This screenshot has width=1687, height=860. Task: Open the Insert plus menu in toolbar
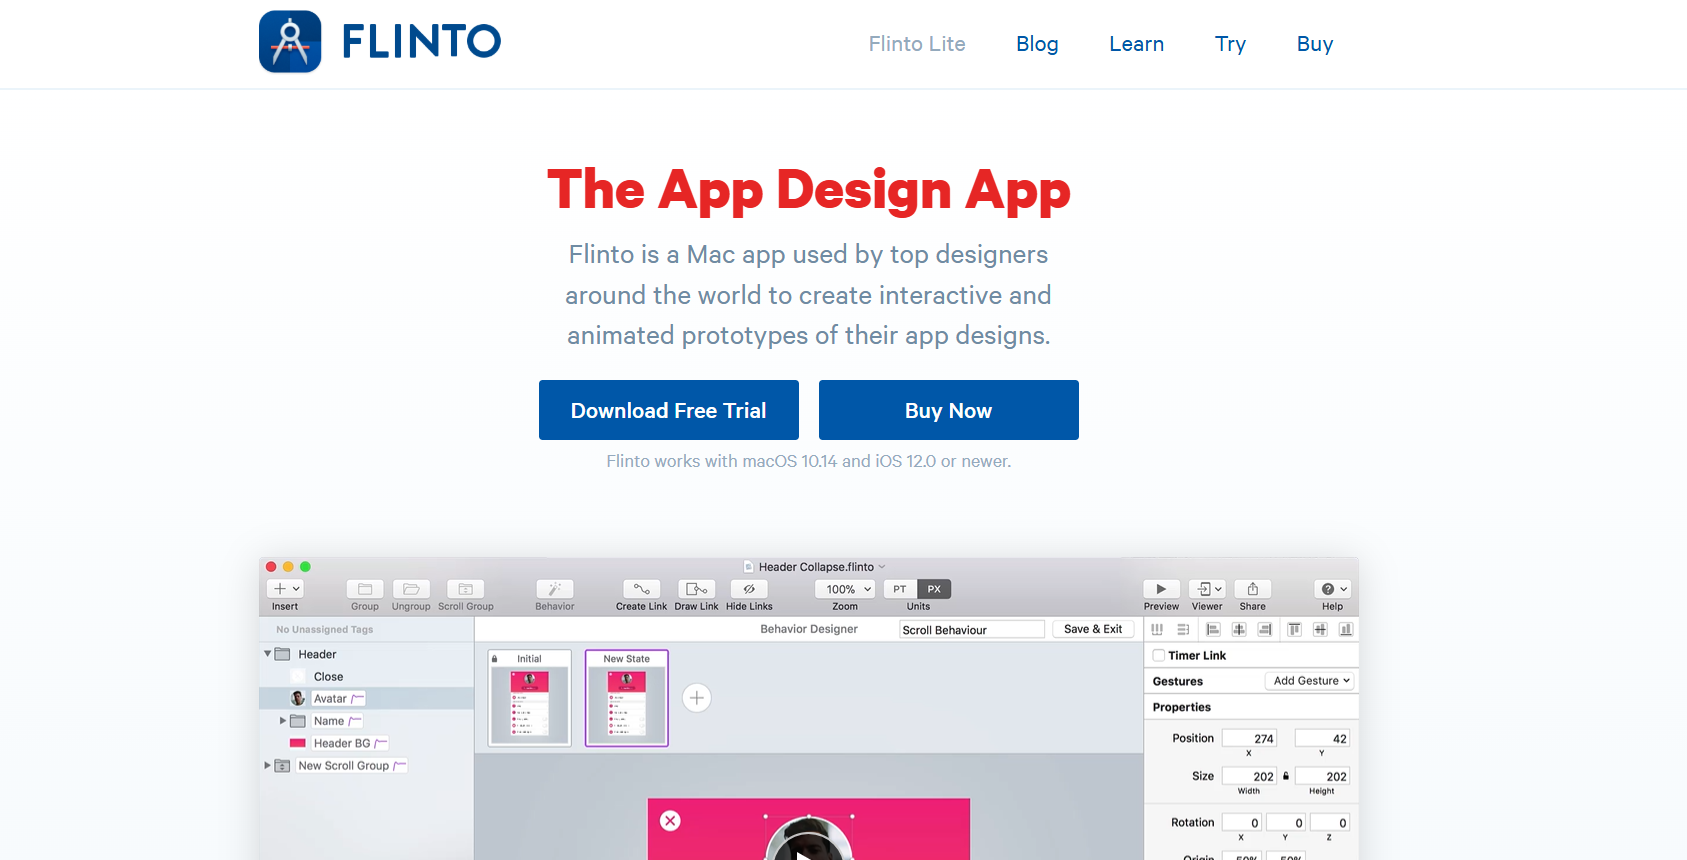(x=286, y=589)
